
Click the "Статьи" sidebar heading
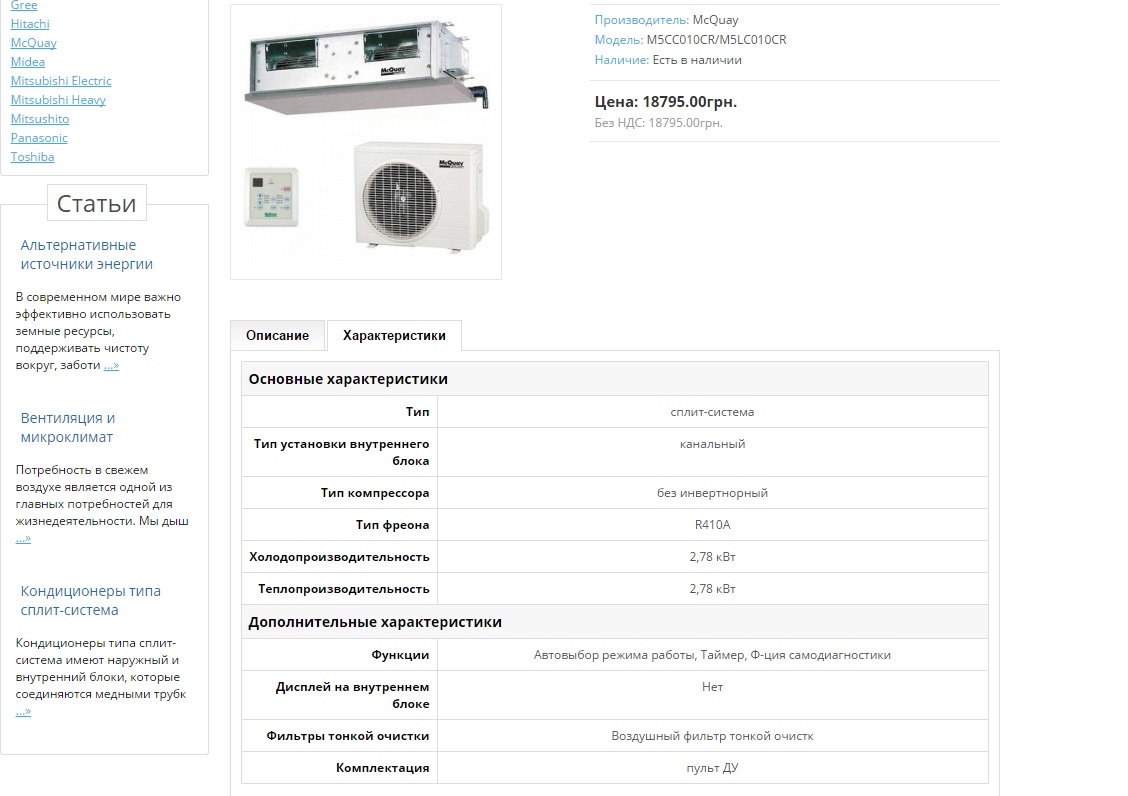[x=96, y=204]
